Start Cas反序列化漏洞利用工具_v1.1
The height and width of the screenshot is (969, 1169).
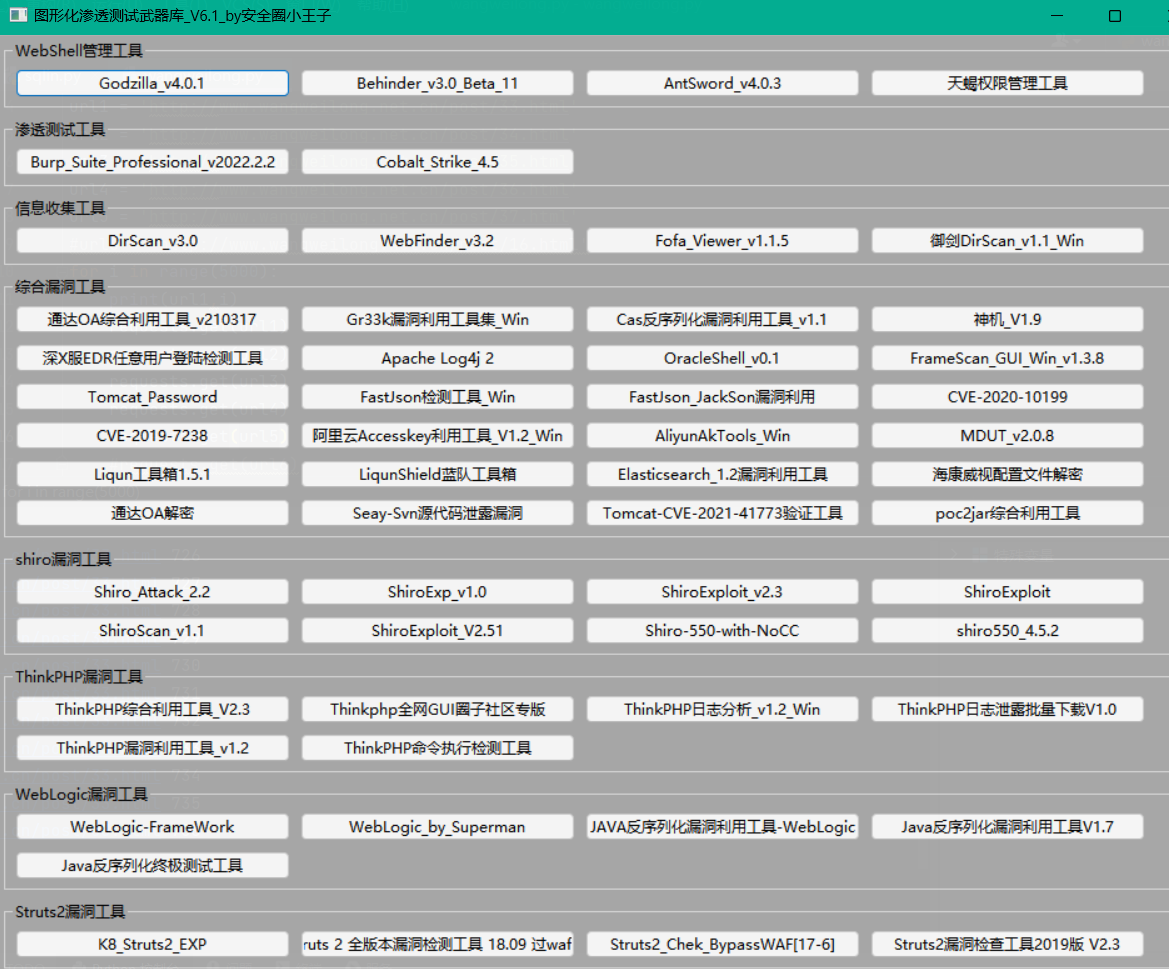[x=722, y=319]
